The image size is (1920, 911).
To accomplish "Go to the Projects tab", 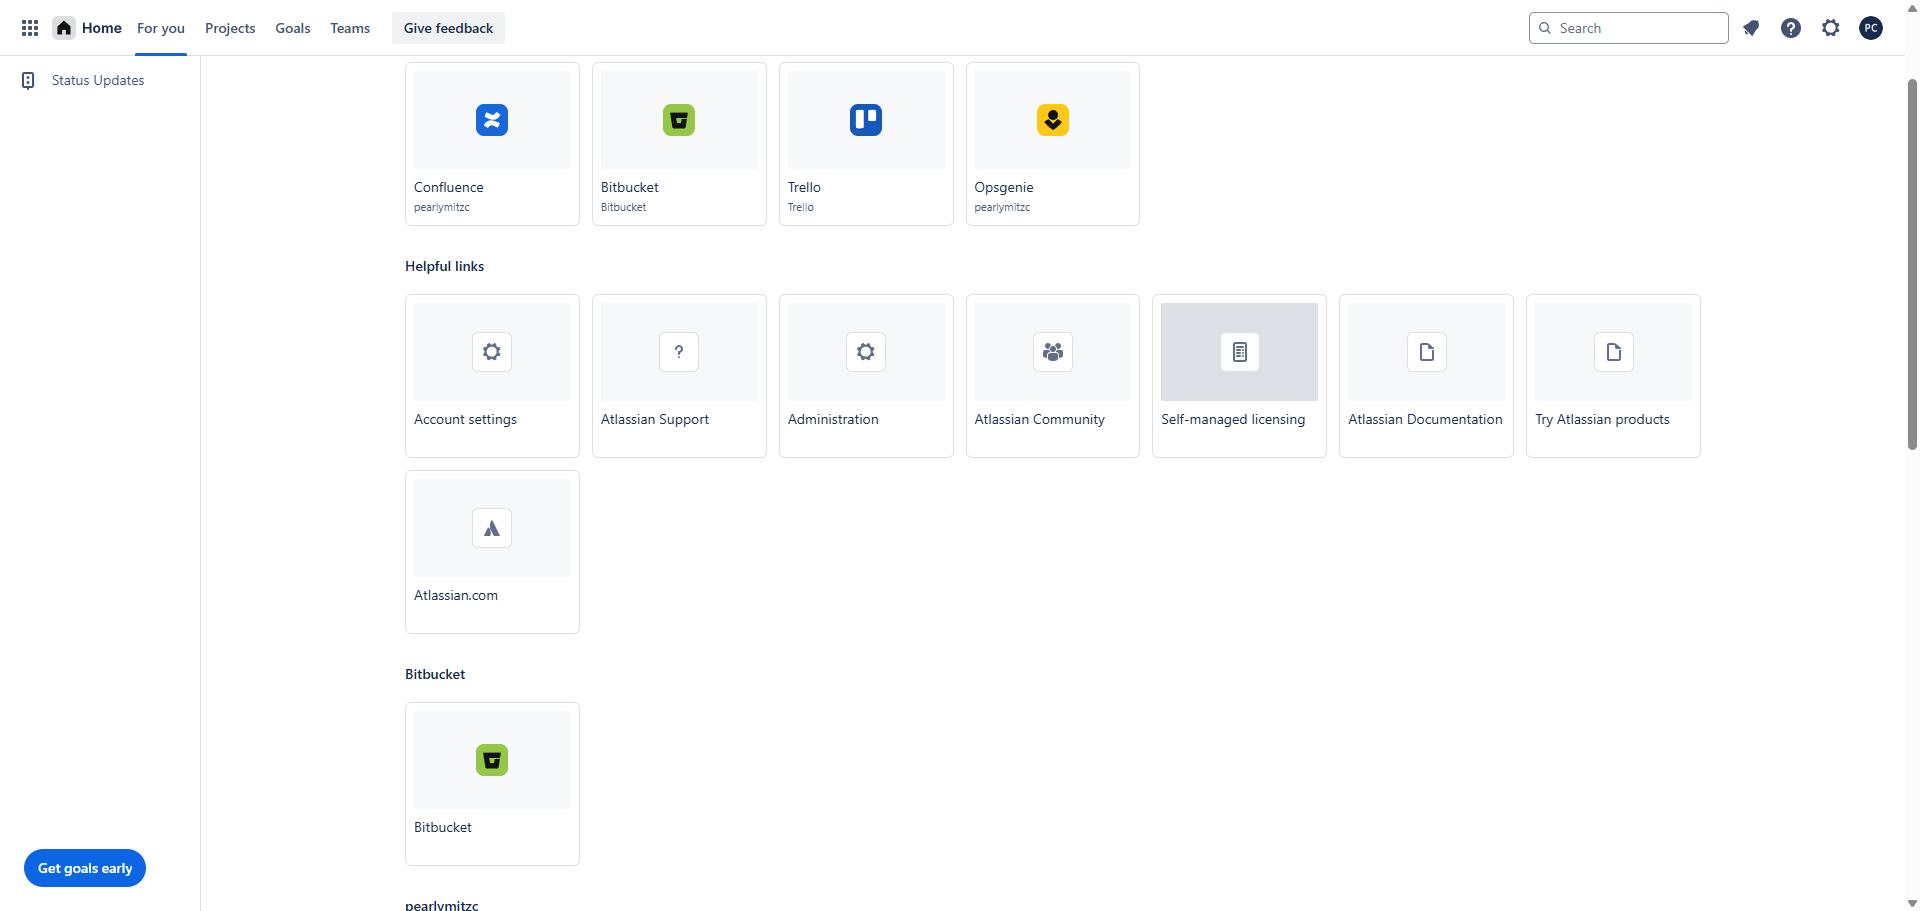I will pyautogui.click(x=230, y=28).
